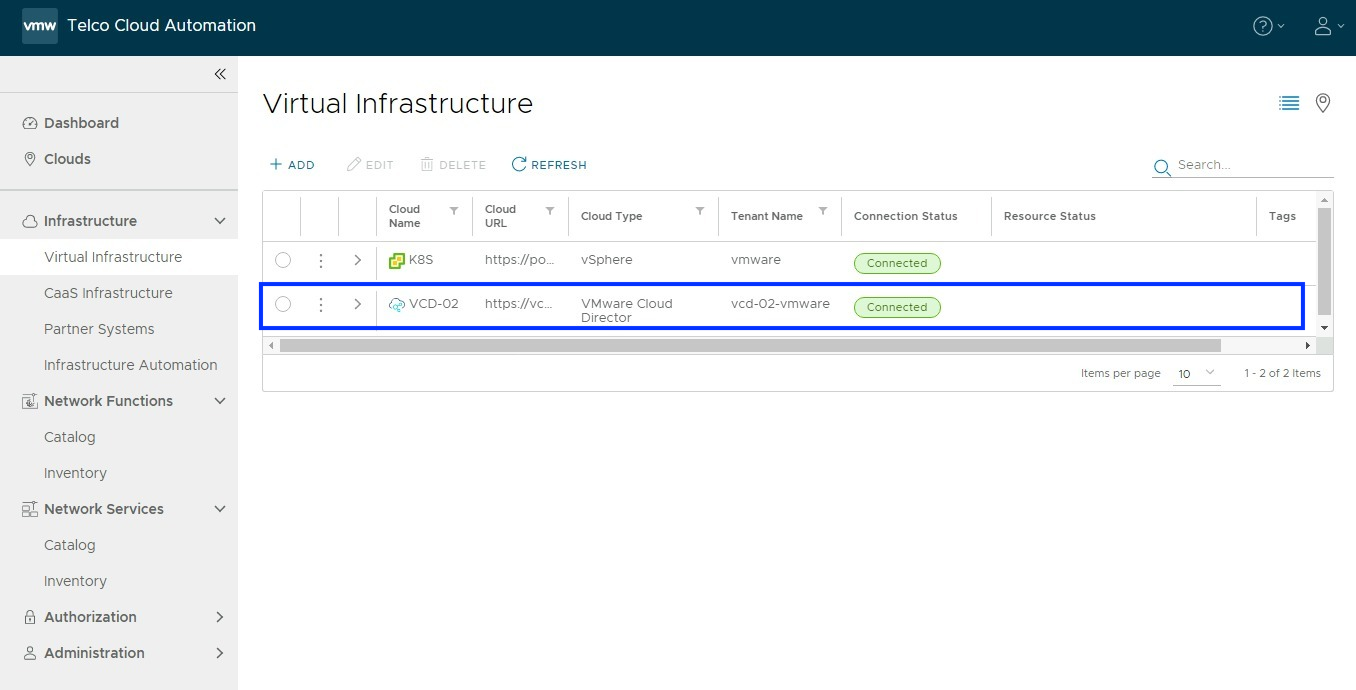Screen dimensions: 1356x690
Task: Open row actions menu for K8S
Action: tap(321, 261)
